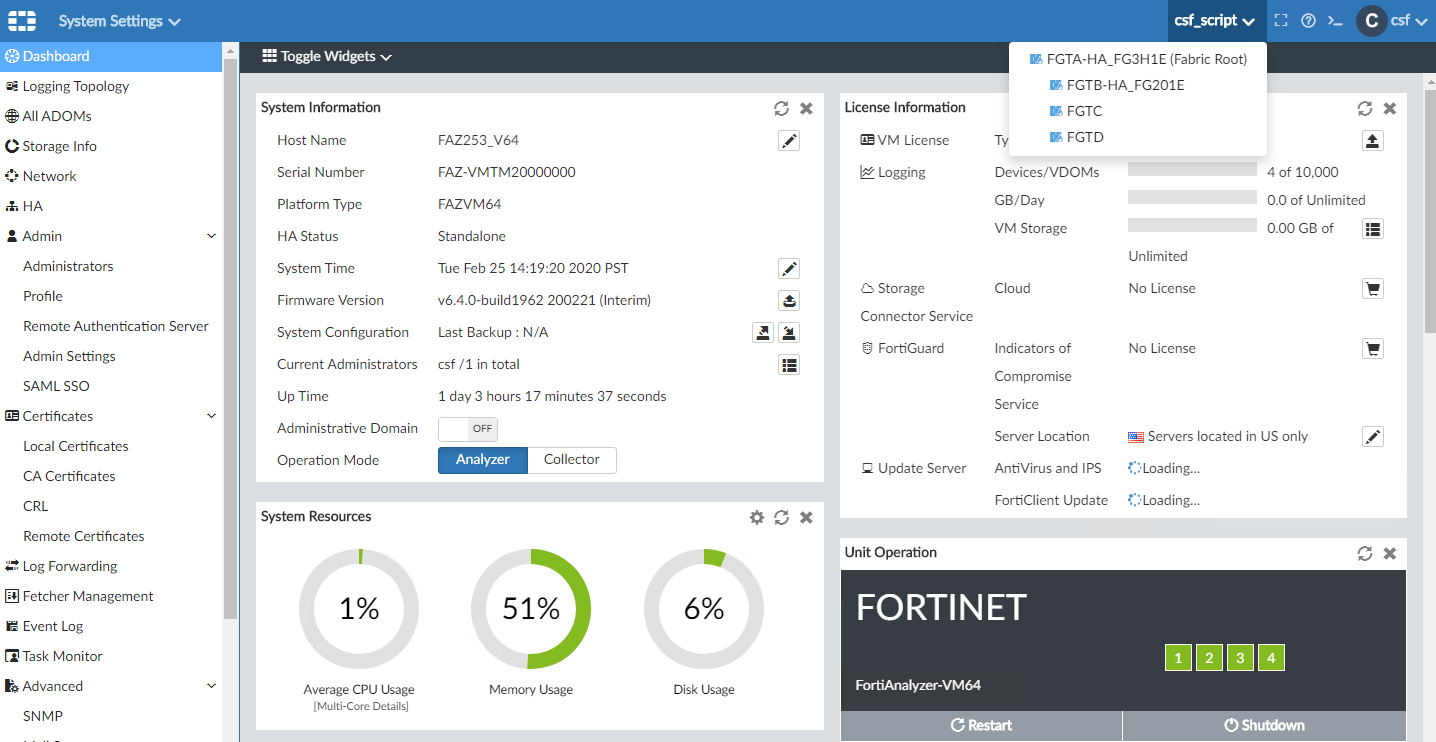Image resolution: width=1436 pixels, height=742 pixels.
Task: Open the System Settings dropdown
Action: pyautogui.click(x=119, y=21)
